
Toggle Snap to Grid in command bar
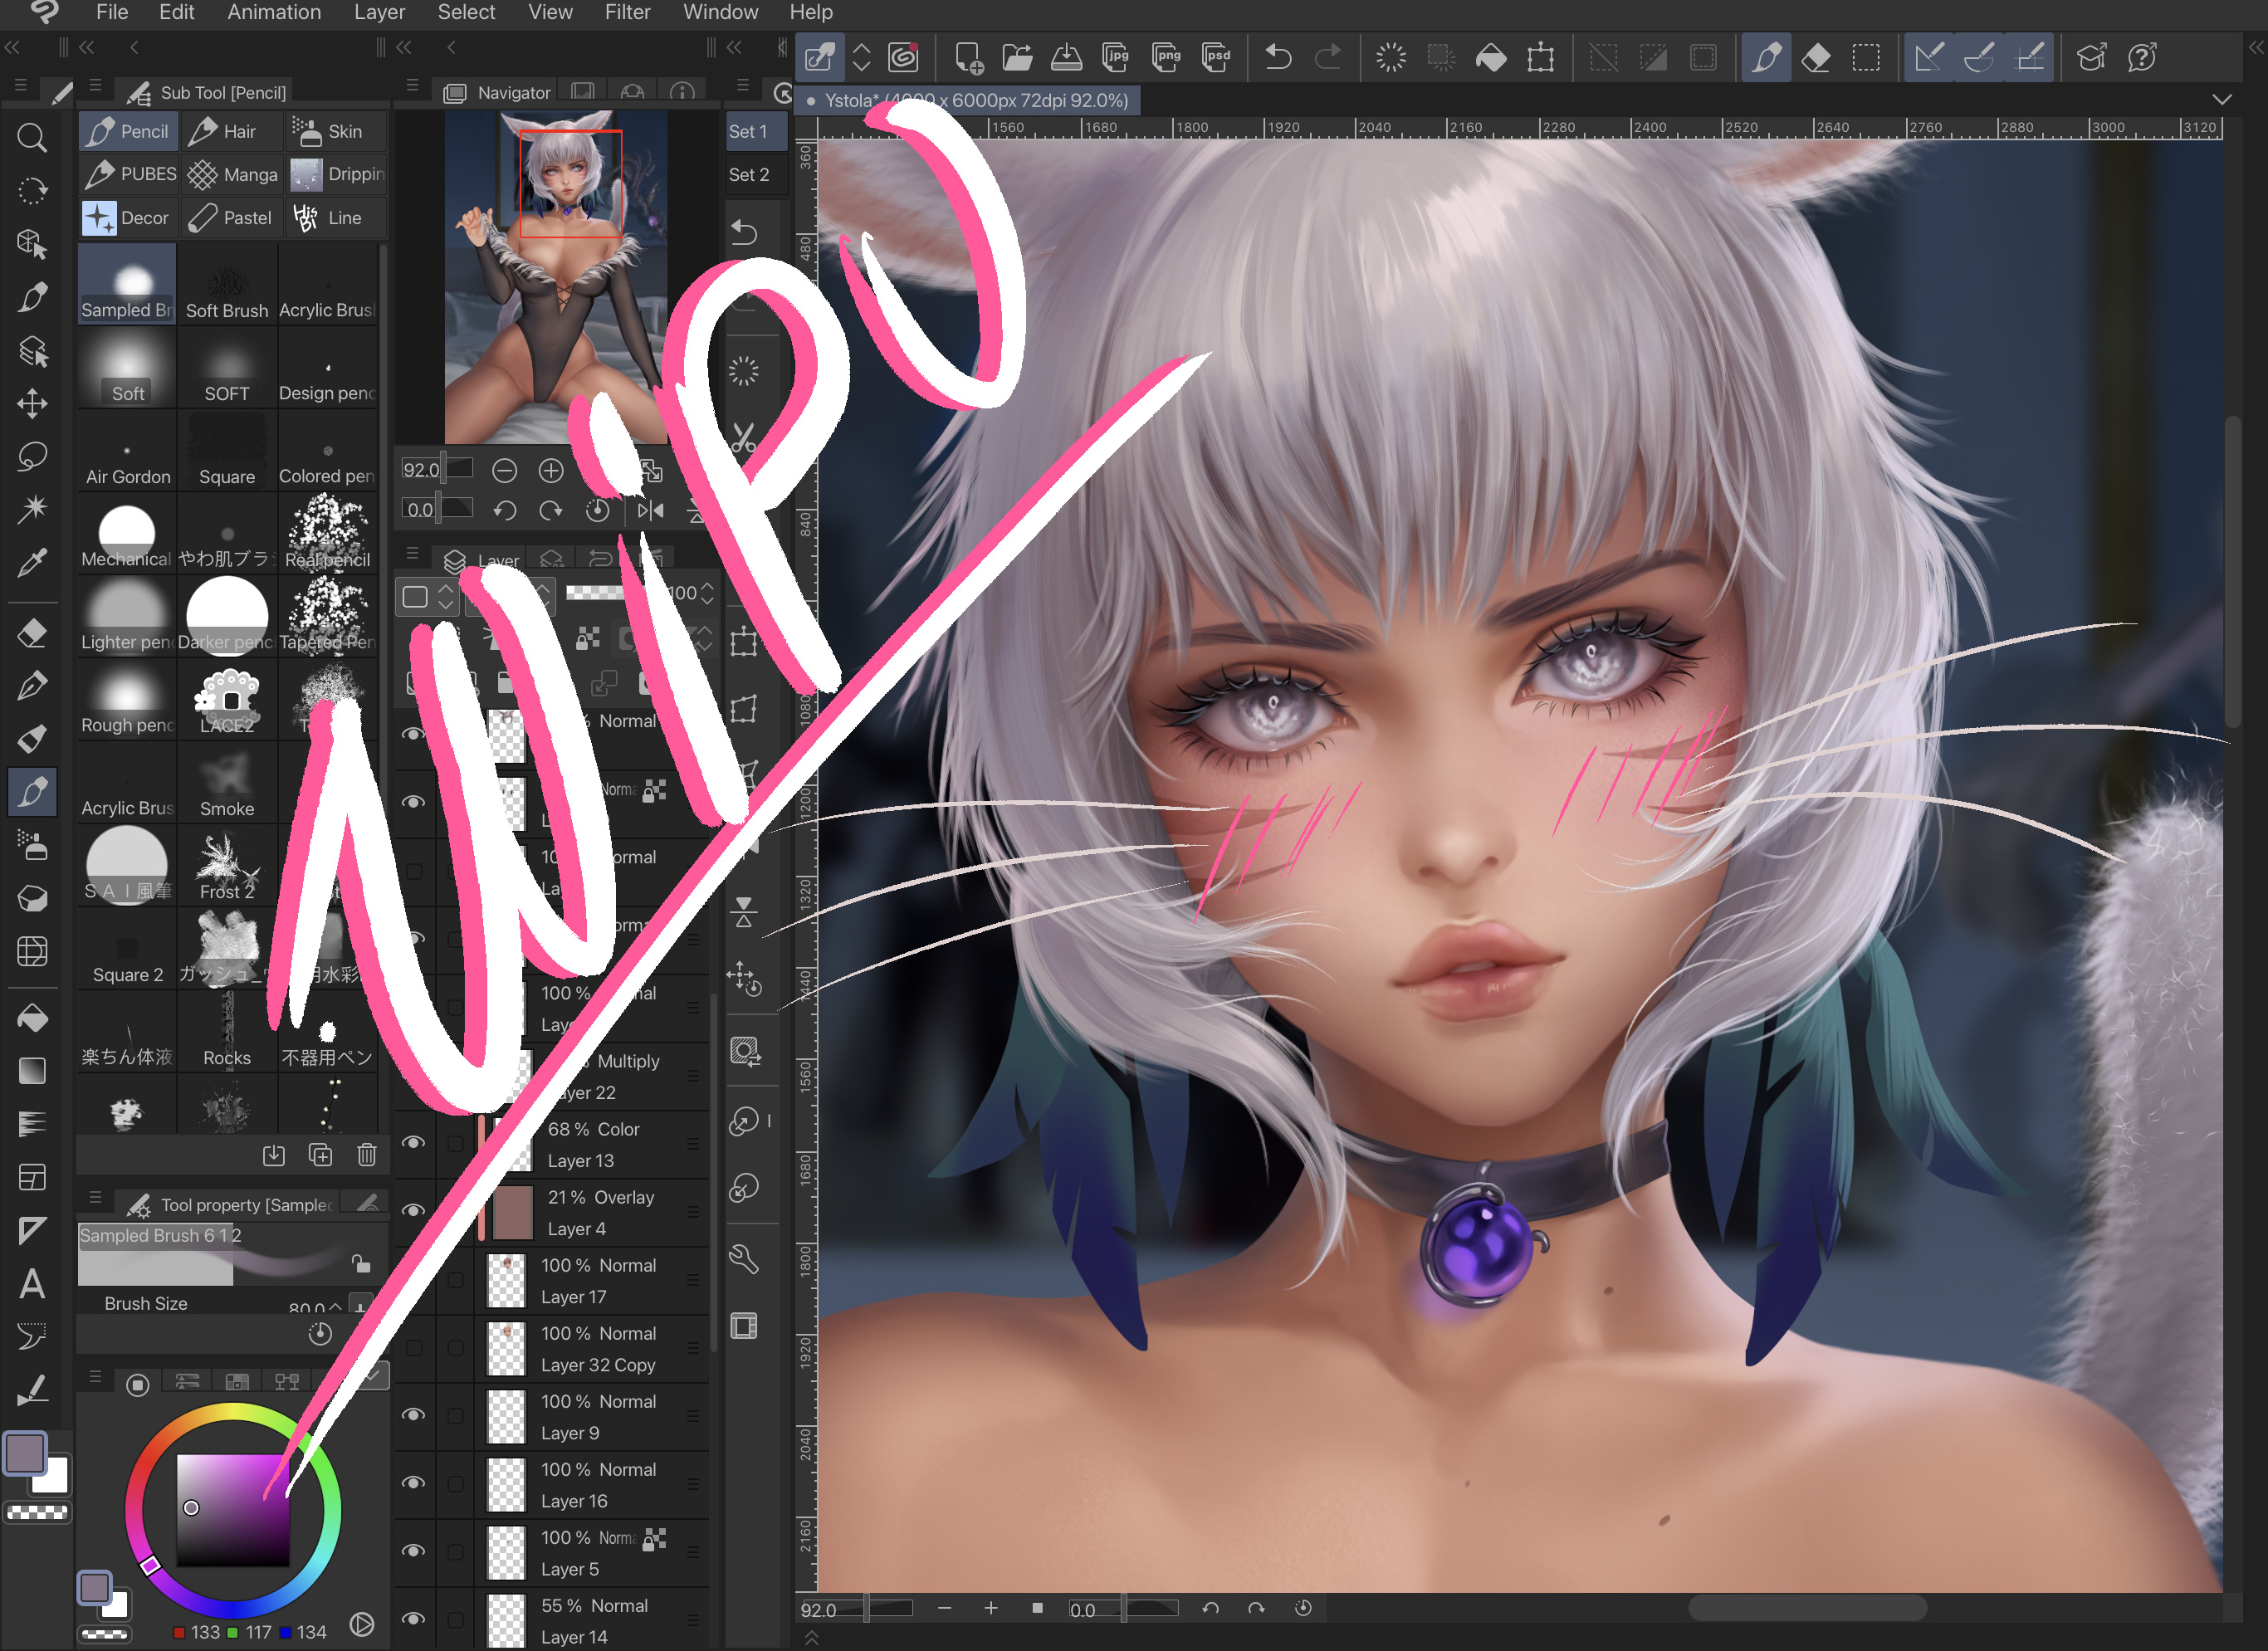coord(2029,57)
